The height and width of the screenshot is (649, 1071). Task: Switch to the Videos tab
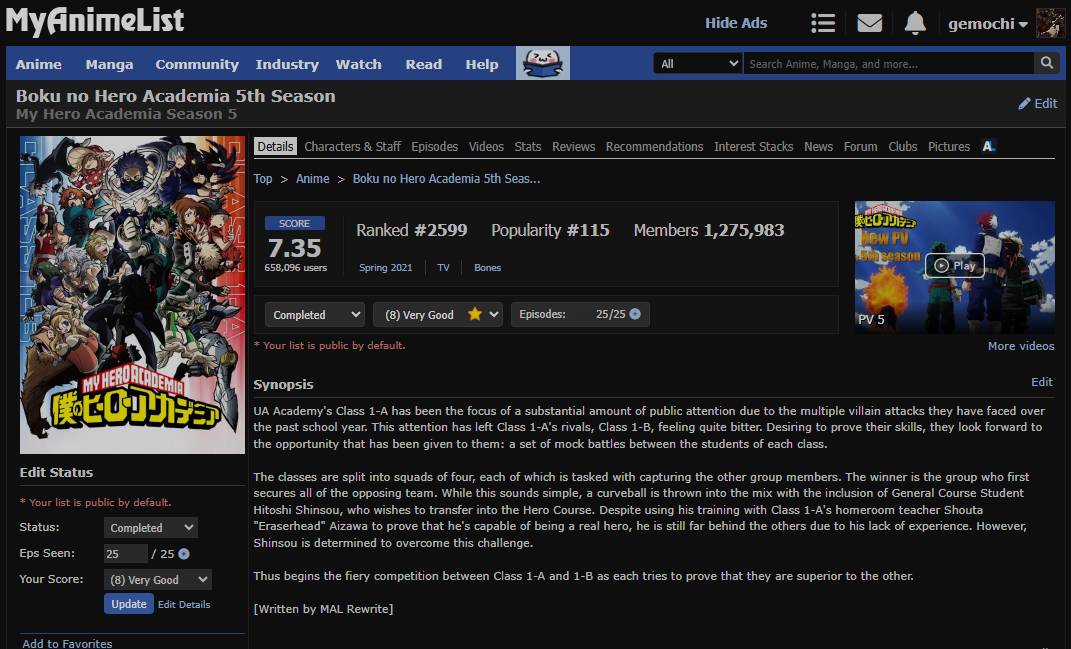pyautogui.click(x=486, y=146)
